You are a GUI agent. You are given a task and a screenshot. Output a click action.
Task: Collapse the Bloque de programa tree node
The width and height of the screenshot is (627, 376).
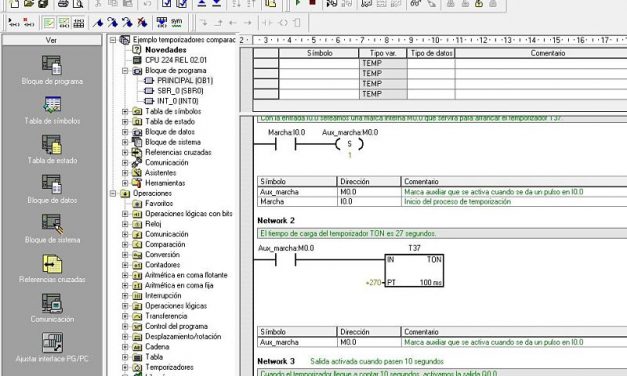click(125, 70)
